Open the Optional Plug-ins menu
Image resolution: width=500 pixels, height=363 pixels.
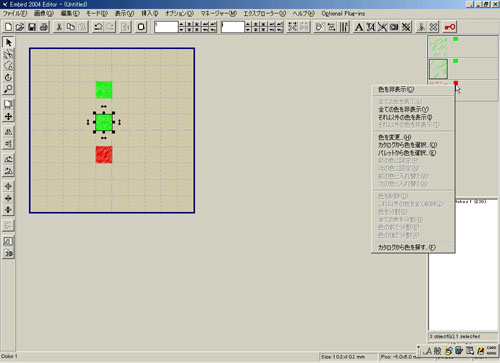[x=343, y=13]
